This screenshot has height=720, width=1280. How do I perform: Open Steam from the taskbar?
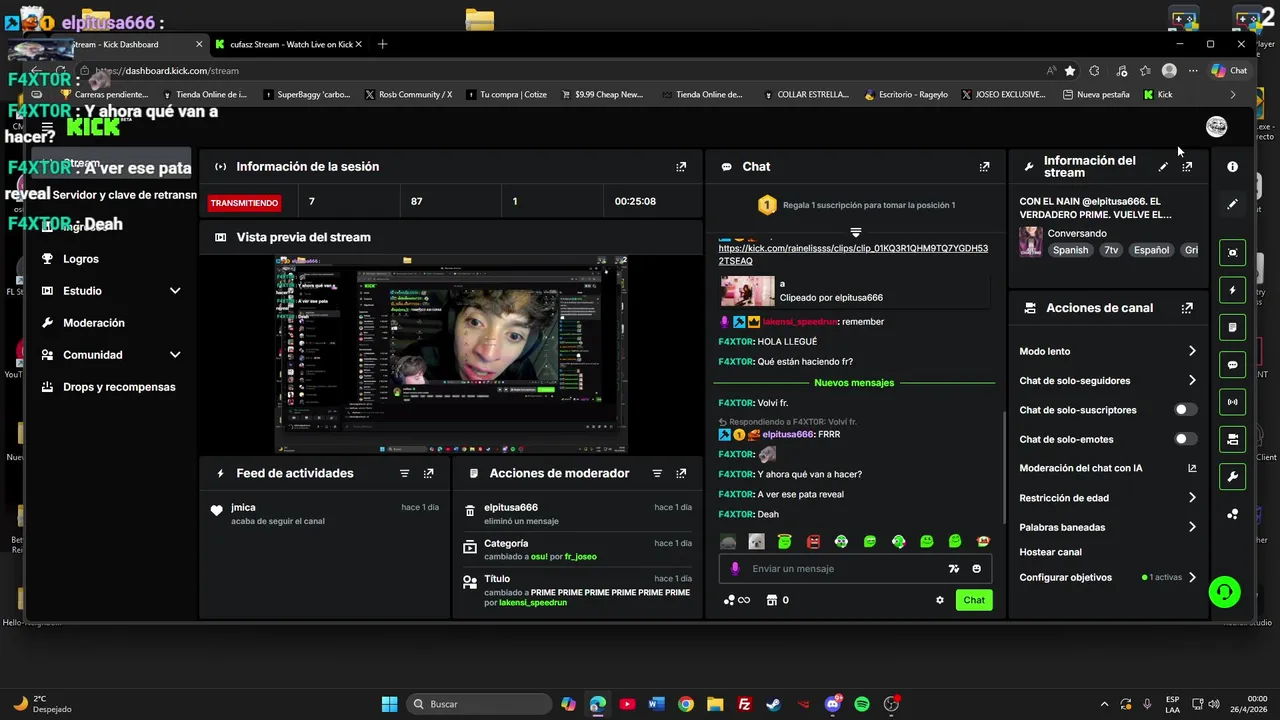coord(773,704)
